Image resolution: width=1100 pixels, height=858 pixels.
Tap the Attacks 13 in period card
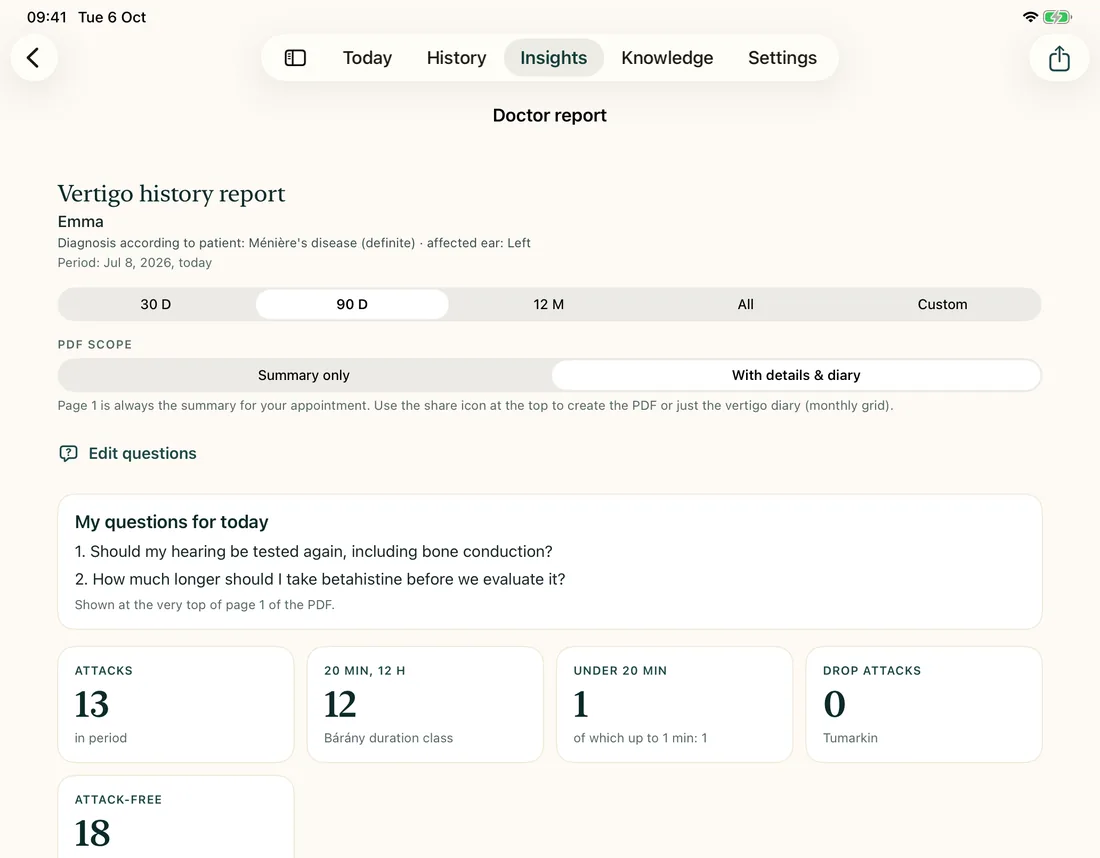click(175, 704)
